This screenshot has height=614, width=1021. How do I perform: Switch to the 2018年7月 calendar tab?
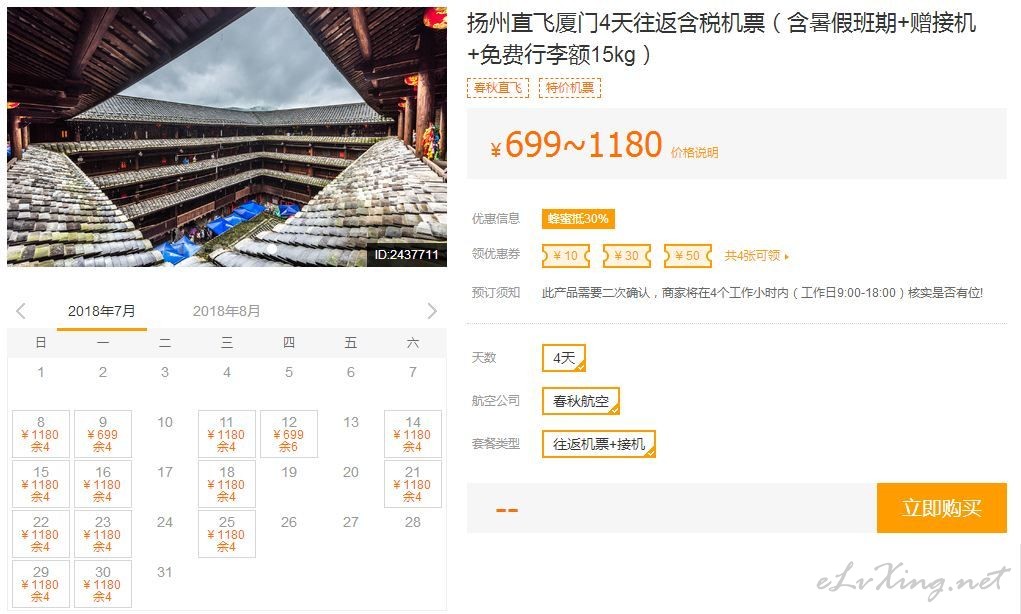tap(102, 311)
